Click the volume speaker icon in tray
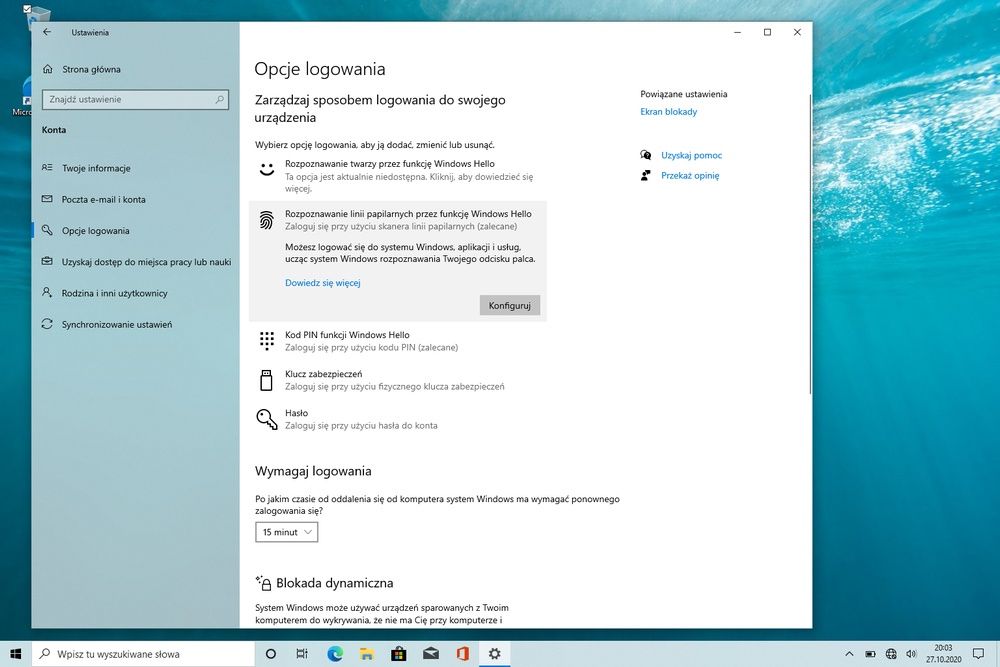Screen dimensions: 1000x667 [911, 654]
